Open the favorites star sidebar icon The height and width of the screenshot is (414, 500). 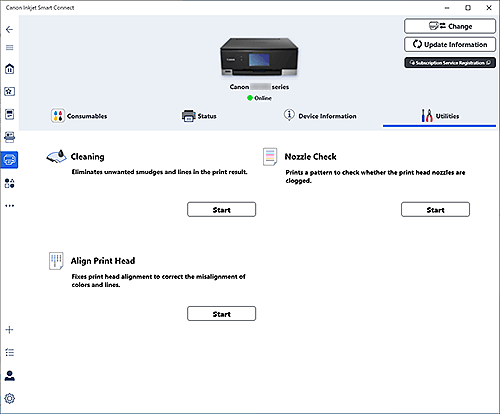9,91
